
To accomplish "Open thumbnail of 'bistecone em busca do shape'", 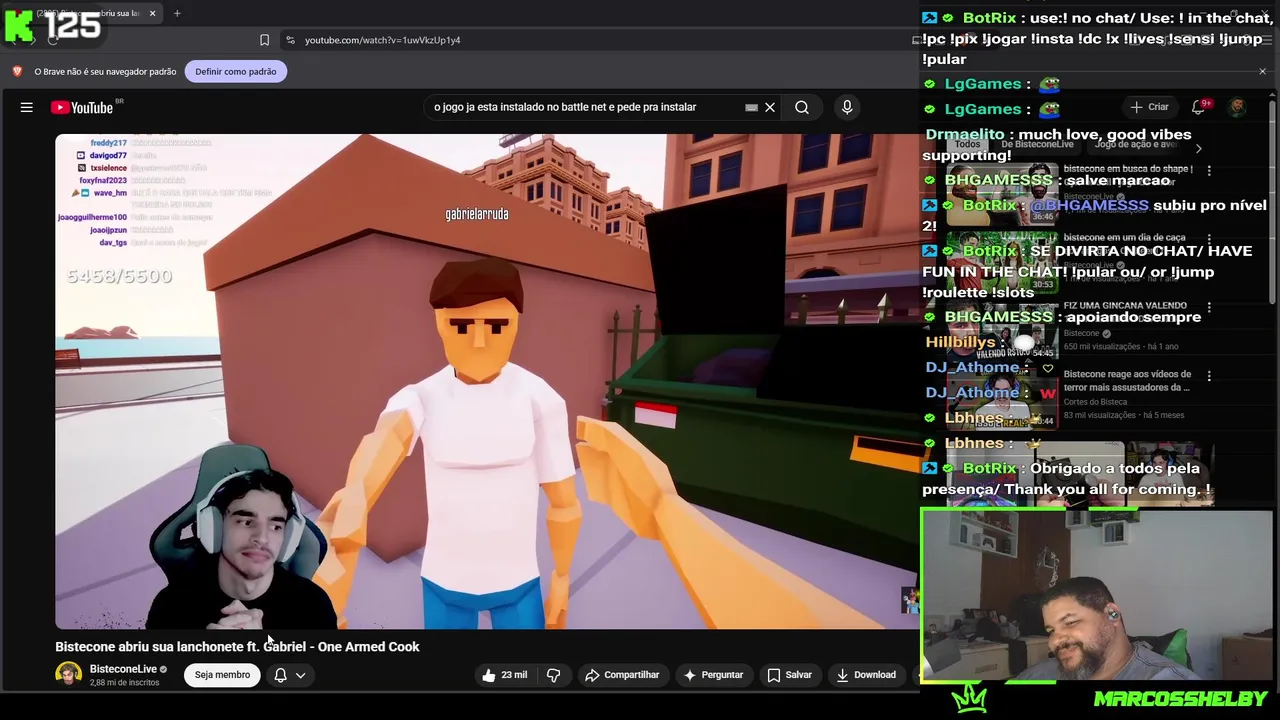I will point(1001,194).
